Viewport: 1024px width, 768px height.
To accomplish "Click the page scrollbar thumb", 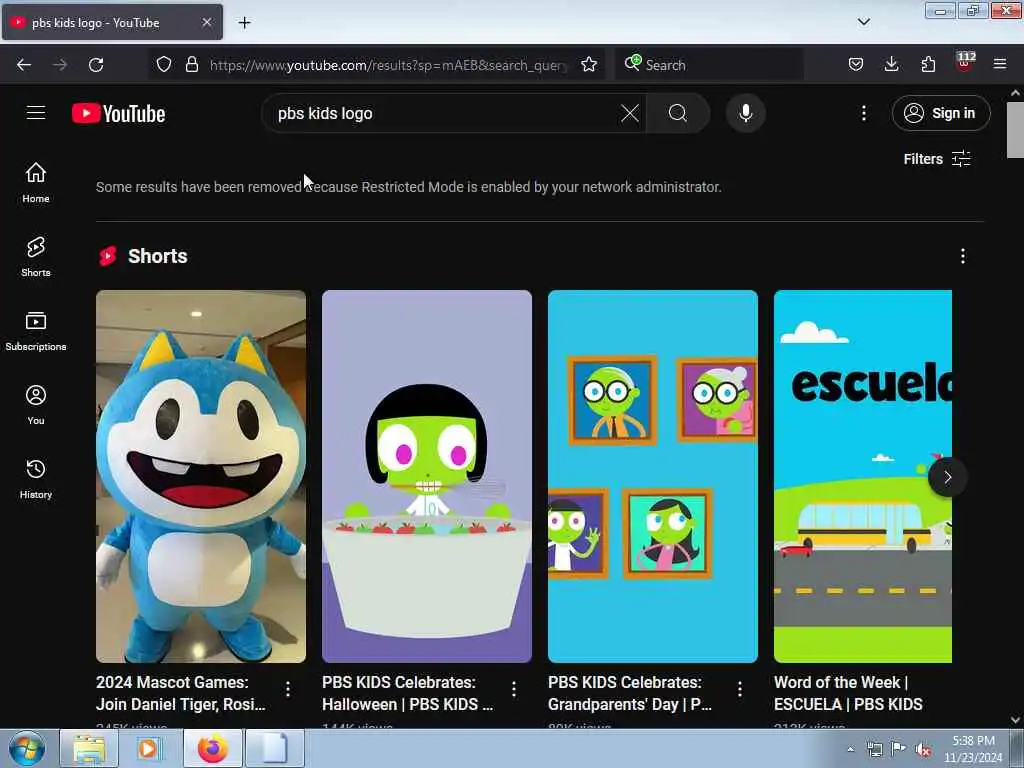I will pyautogui.click(x=1015, y=130).
